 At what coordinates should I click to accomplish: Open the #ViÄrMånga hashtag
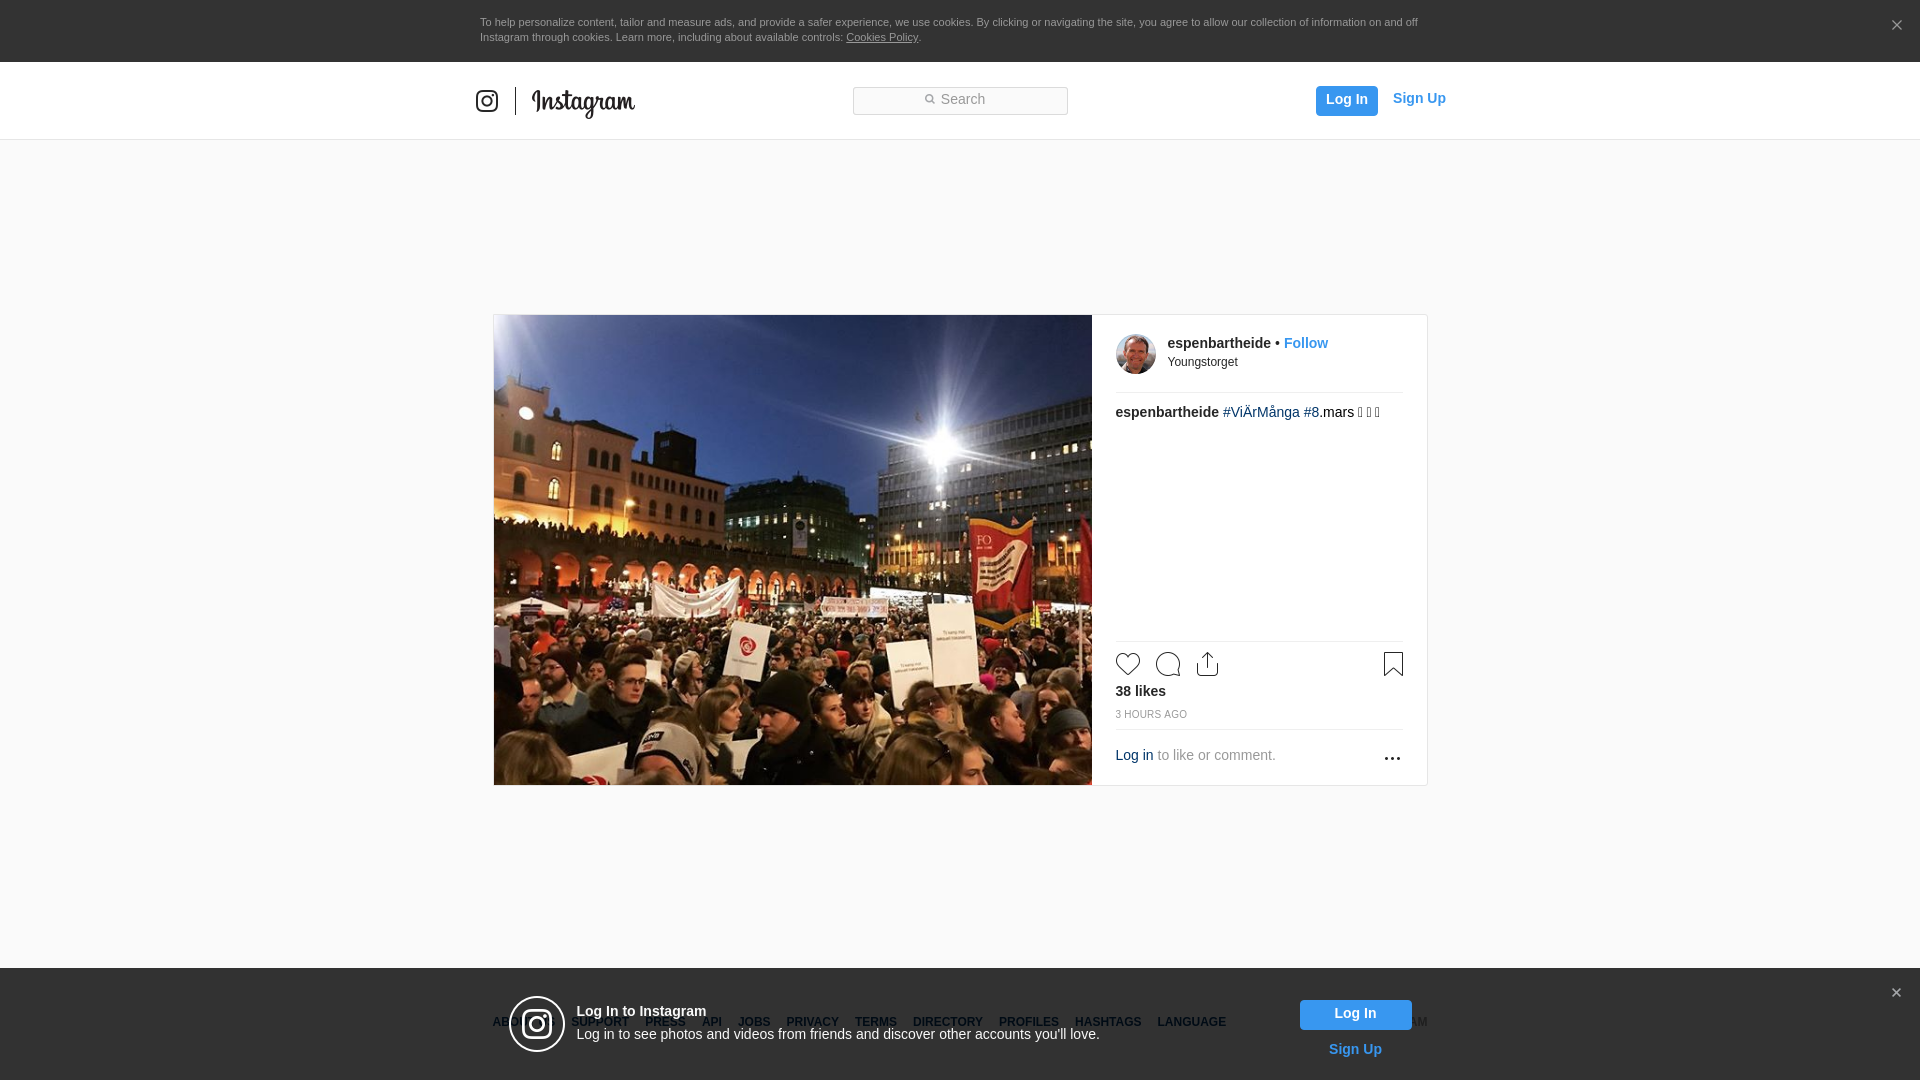click(1261, 412)
